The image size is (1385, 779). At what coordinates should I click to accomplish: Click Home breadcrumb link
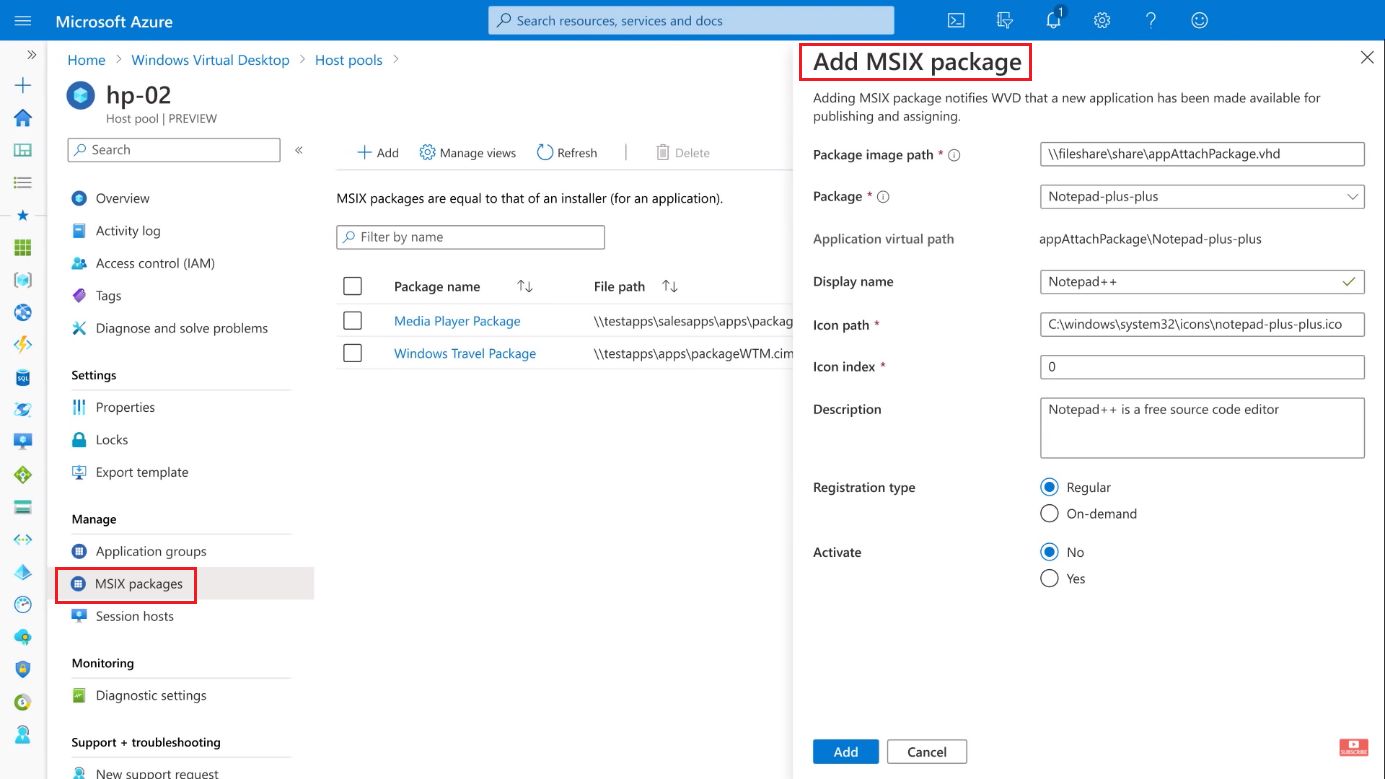coord(86,60)
